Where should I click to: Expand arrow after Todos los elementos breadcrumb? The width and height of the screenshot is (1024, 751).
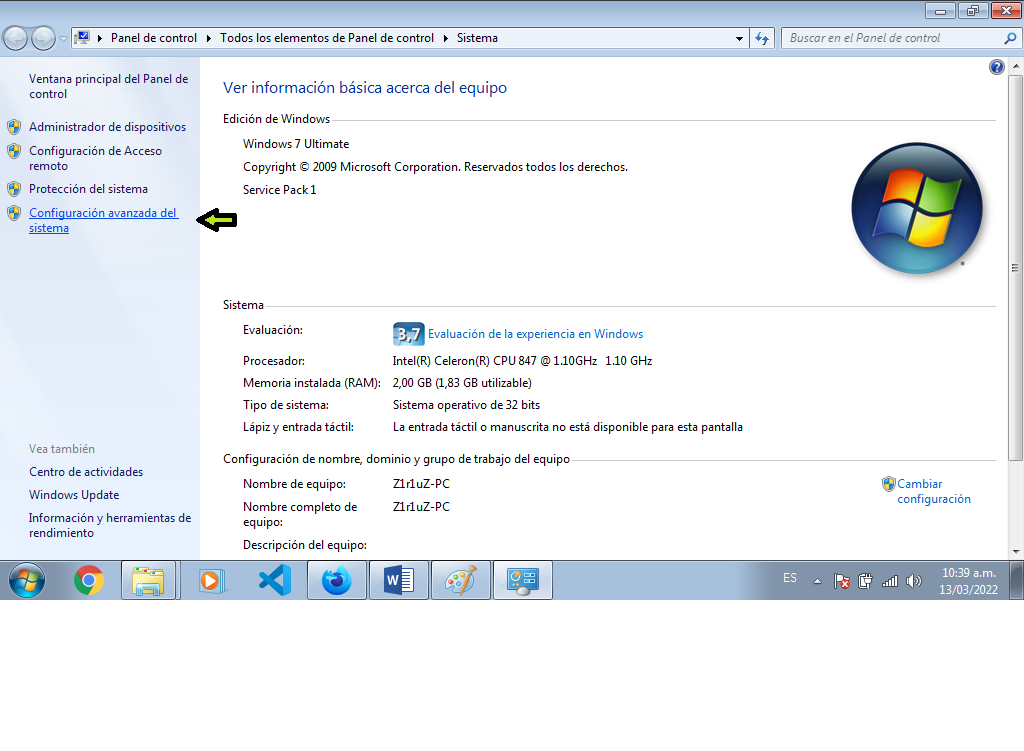445,39
